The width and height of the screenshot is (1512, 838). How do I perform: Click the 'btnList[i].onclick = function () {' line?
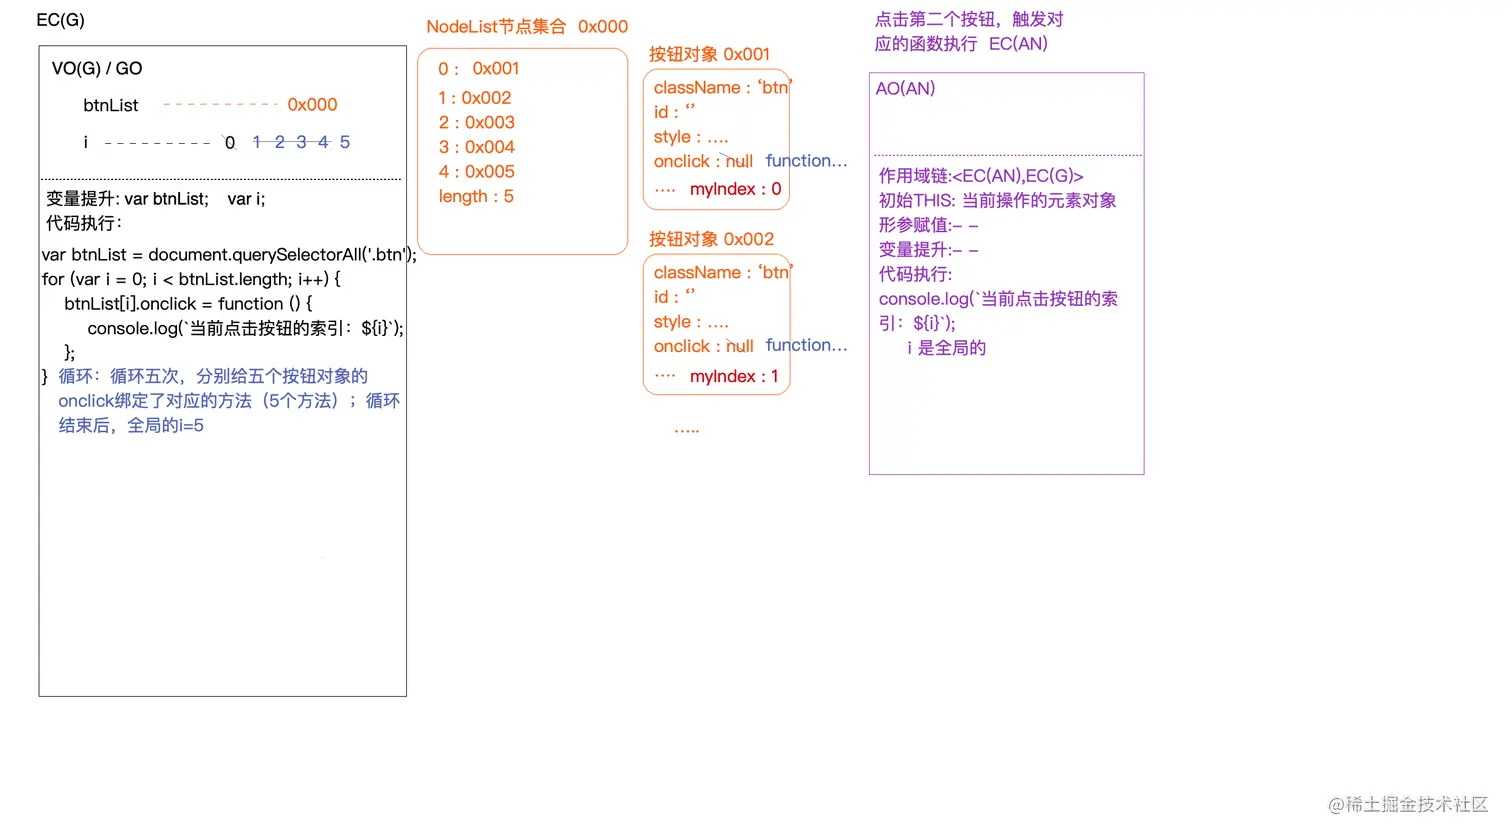pyautogui.click(x=188, y=303)
